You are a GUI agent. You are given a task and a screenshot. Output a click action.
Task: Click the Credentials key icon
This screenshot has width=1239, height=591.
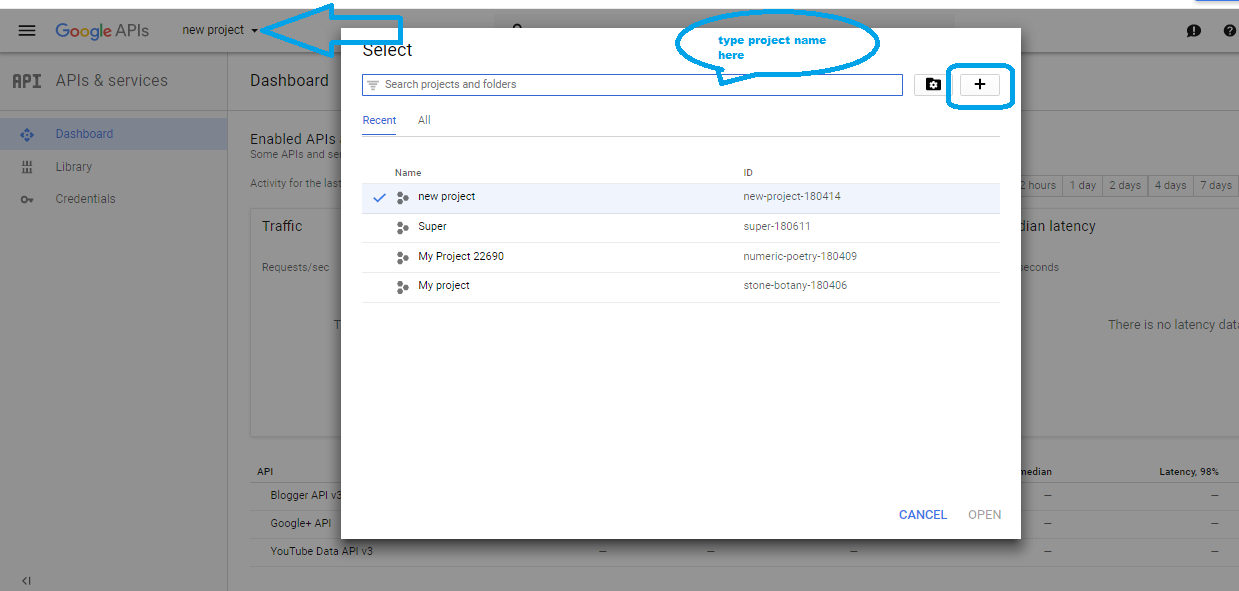[x=27, y=199]
